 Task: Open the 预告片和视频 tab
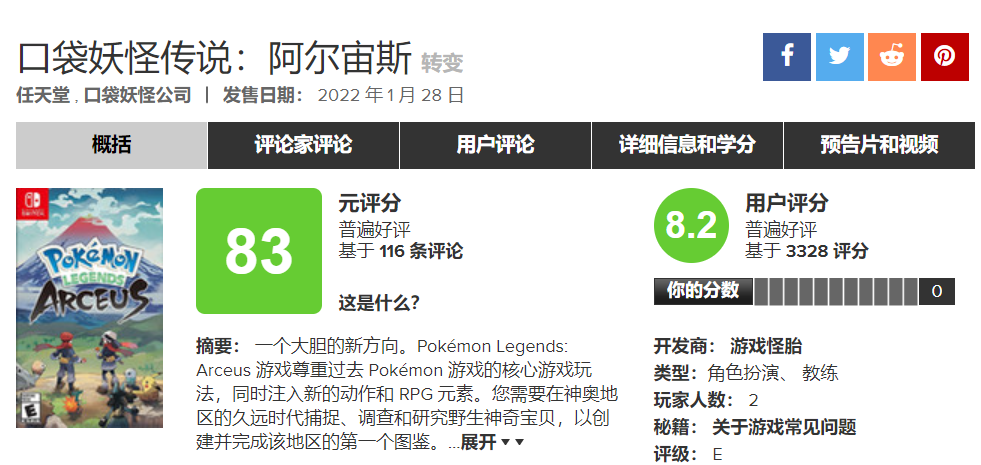point(879,145)
